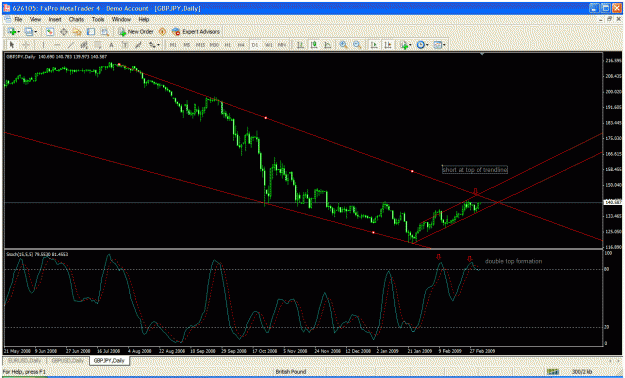Select the Text 'A' drawing tool
Image resolution: width=625 pixels, height=378 pixels.
[x=111, y=45]
